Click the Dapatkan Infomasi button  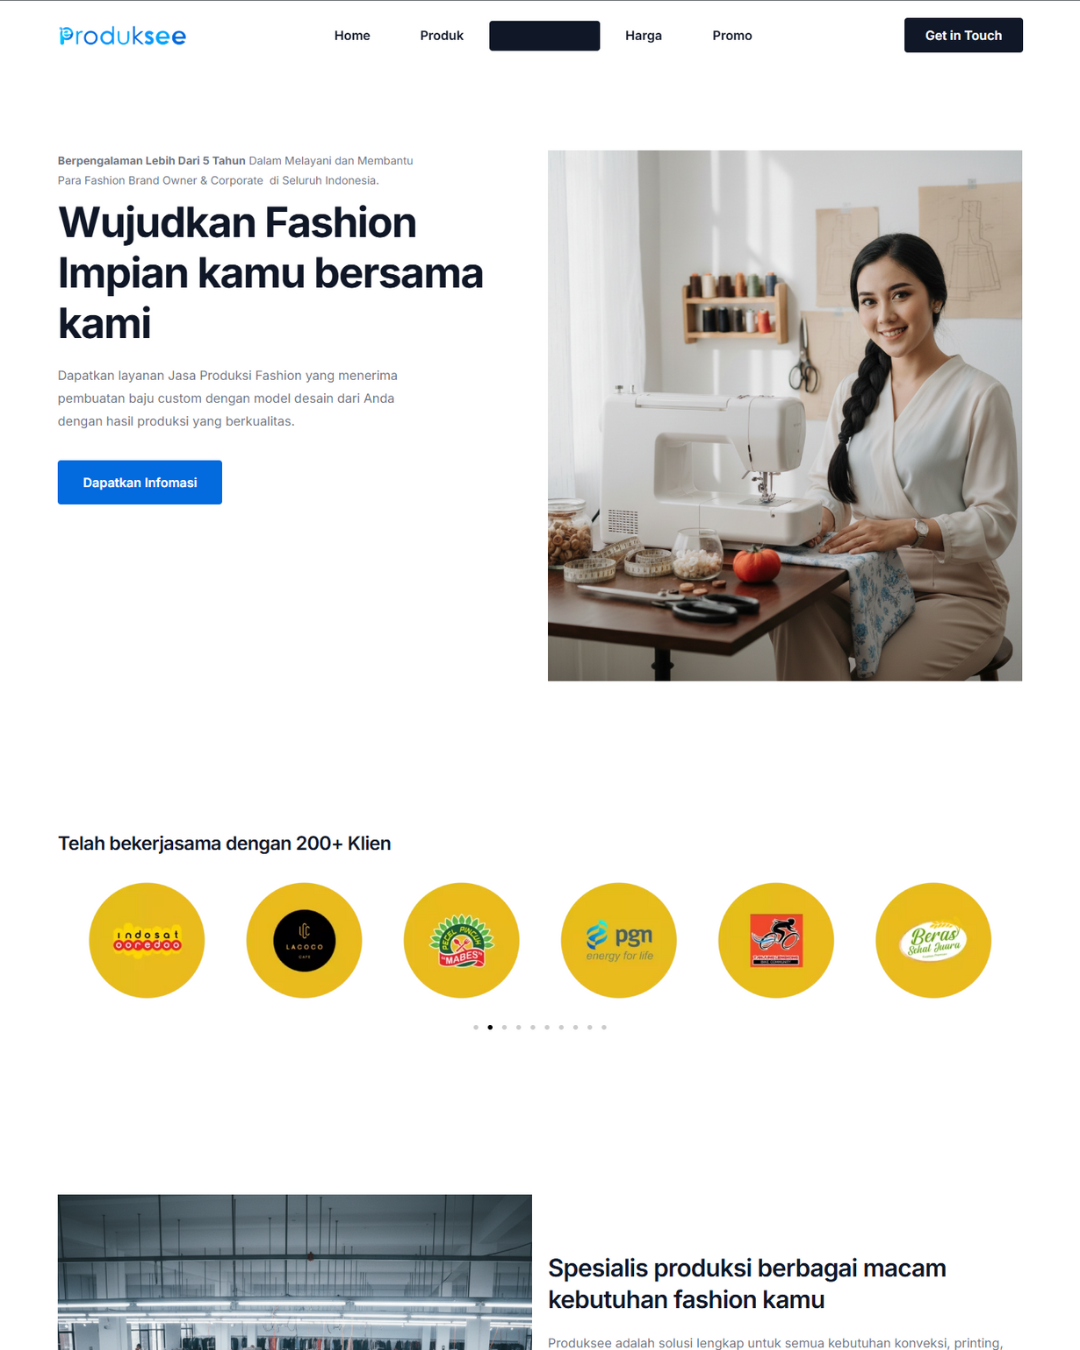click(x=140, y=482)
